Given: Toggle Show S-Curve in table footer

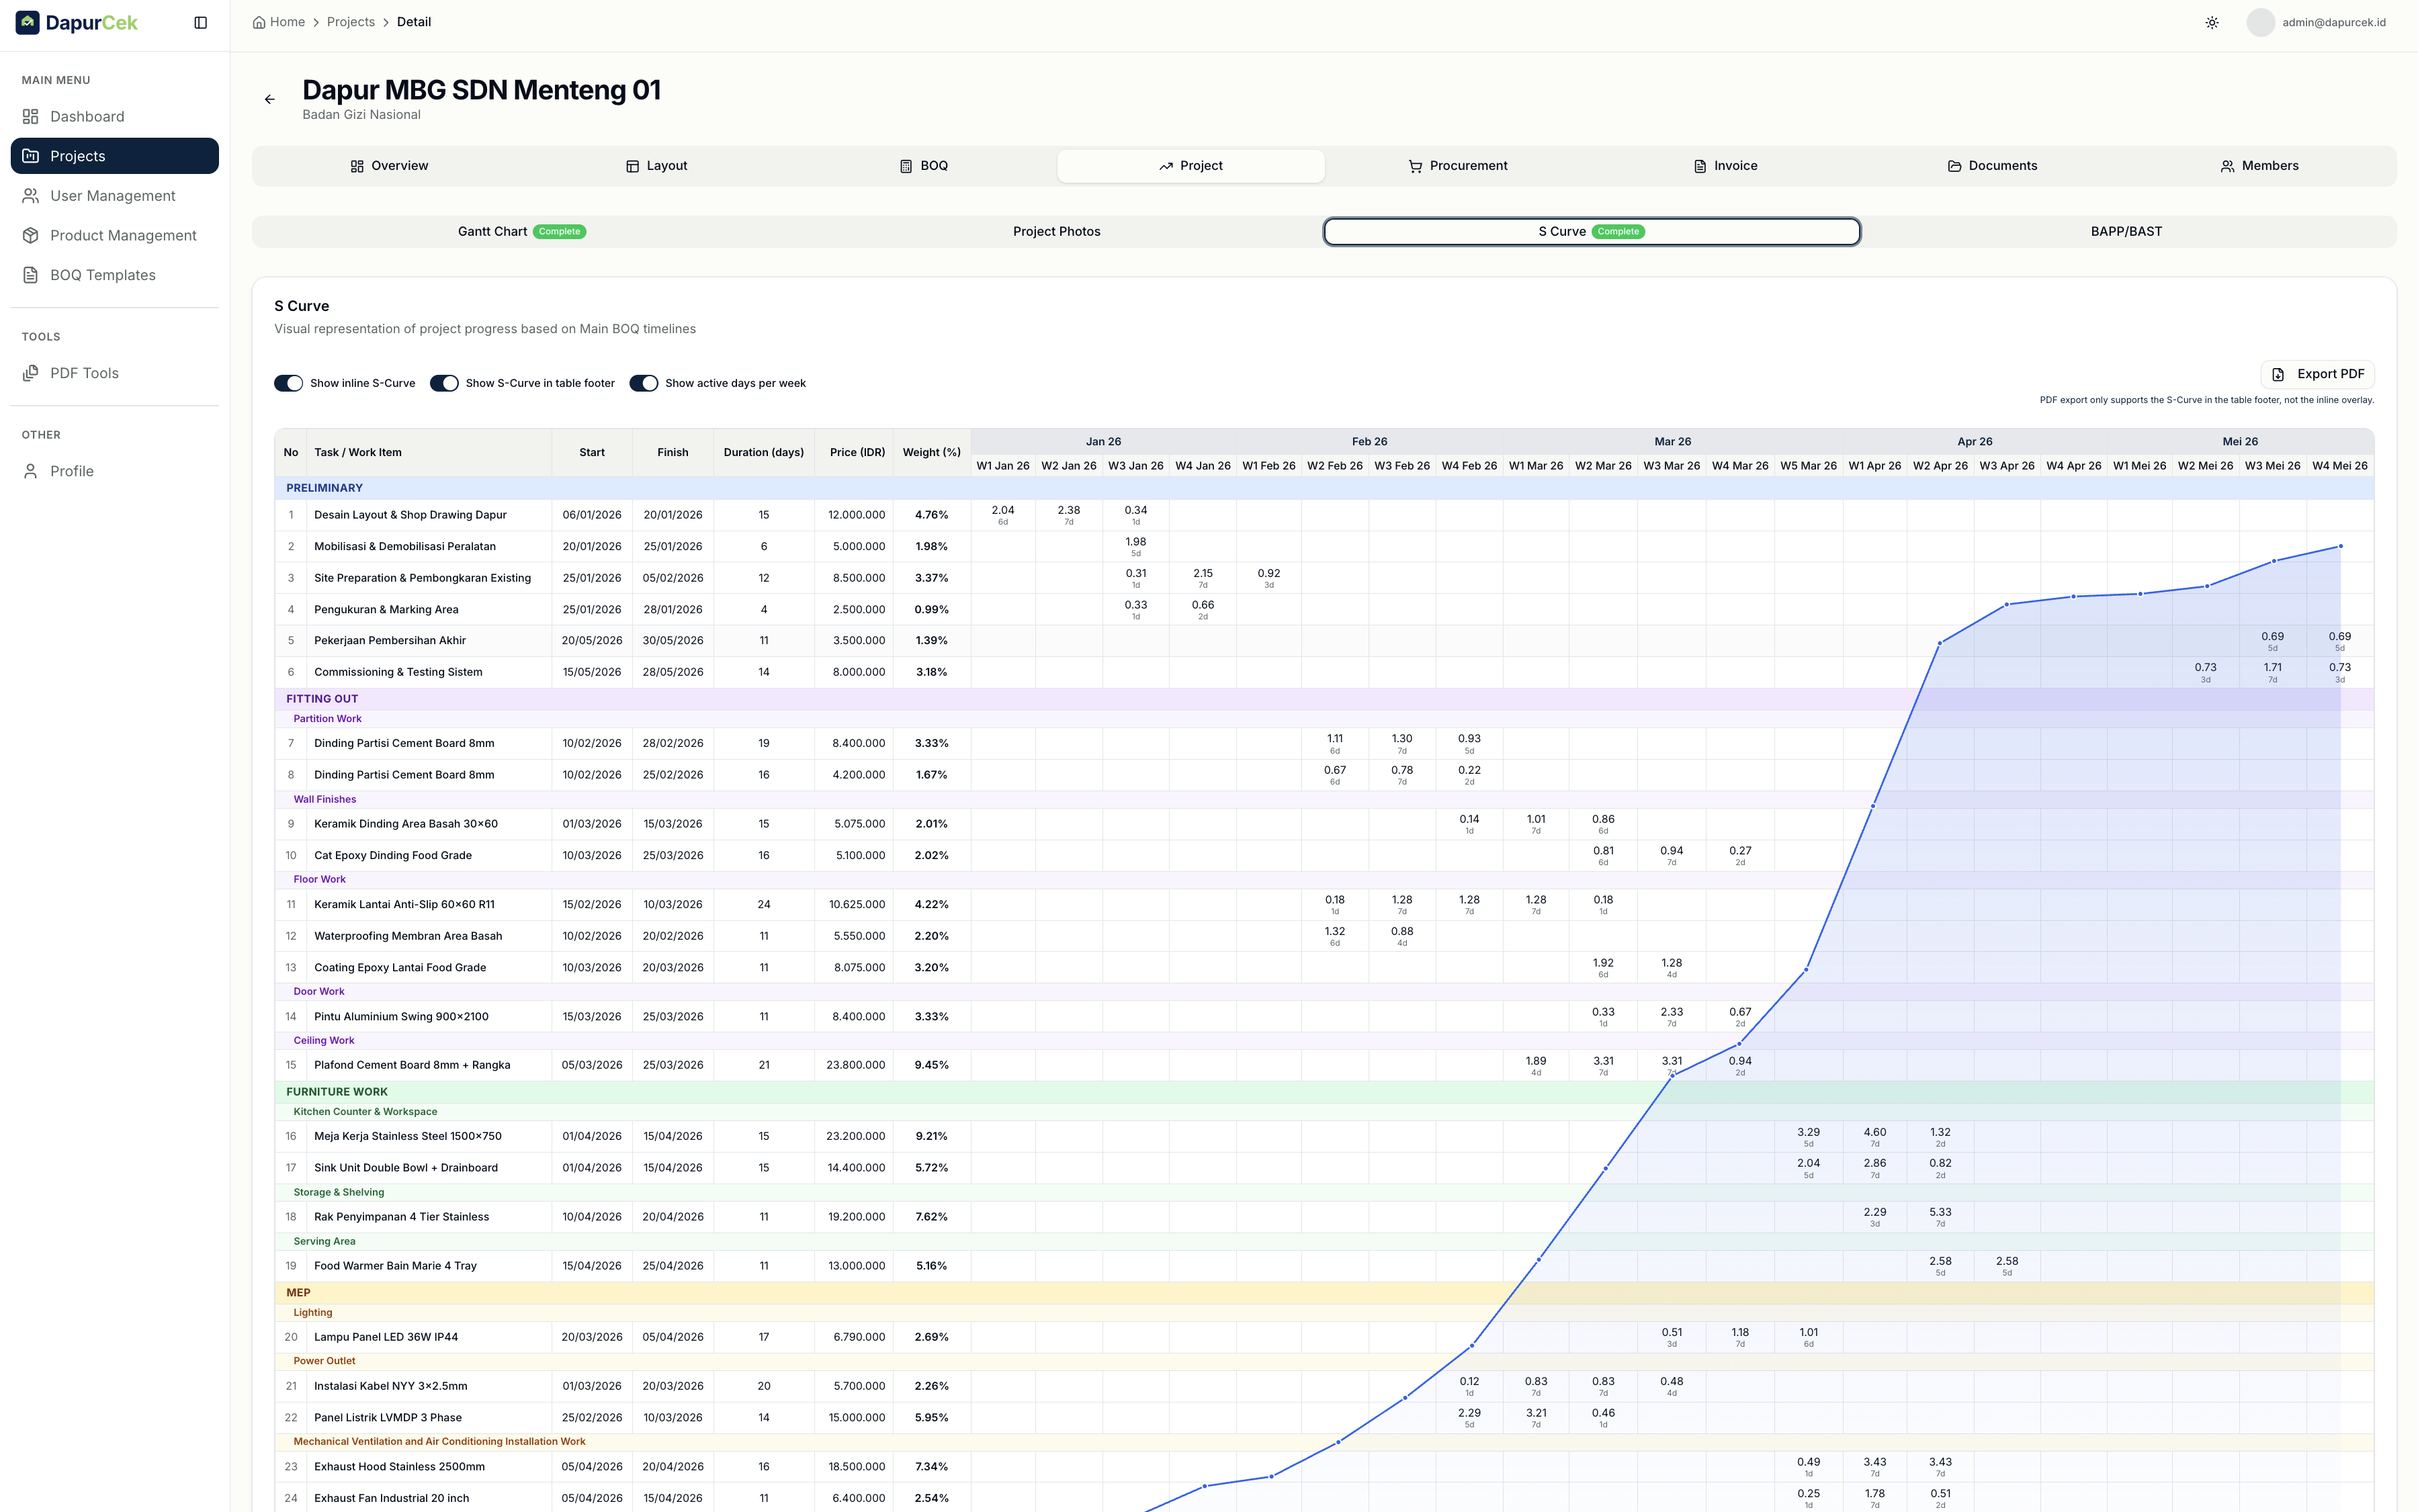Looking at the screenshot, I should 444,383.
